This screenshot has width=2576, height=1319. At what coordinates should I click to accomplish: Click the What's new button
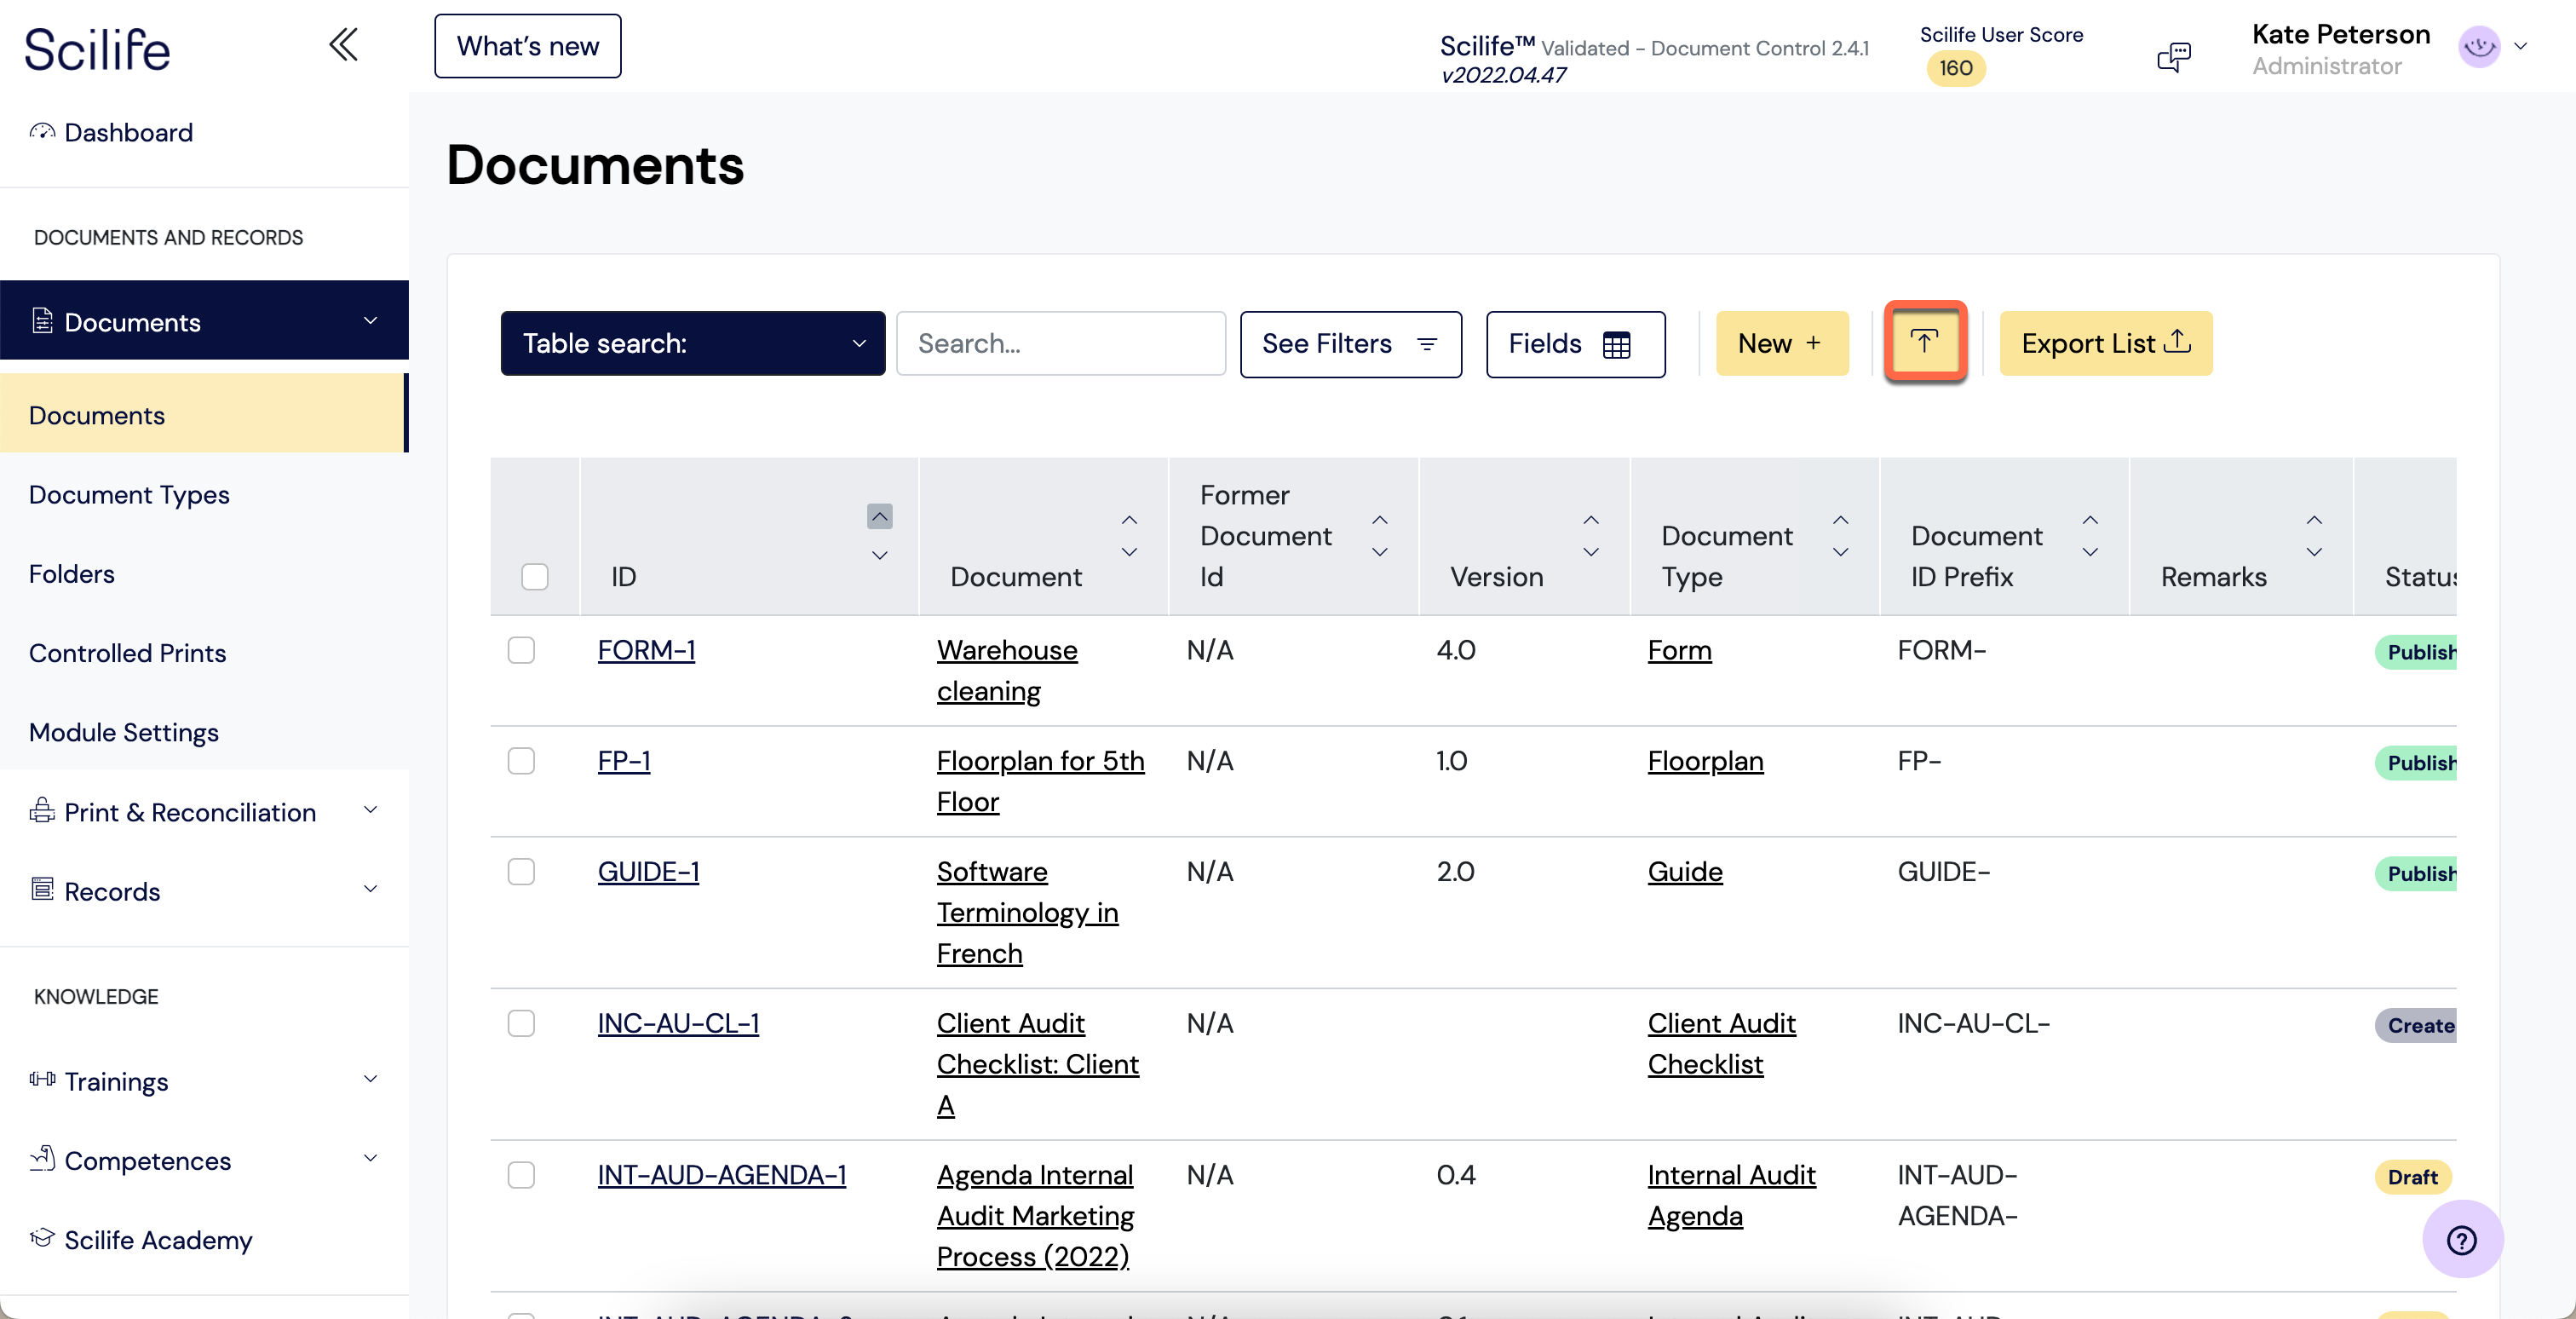click(x=528, y=46)
